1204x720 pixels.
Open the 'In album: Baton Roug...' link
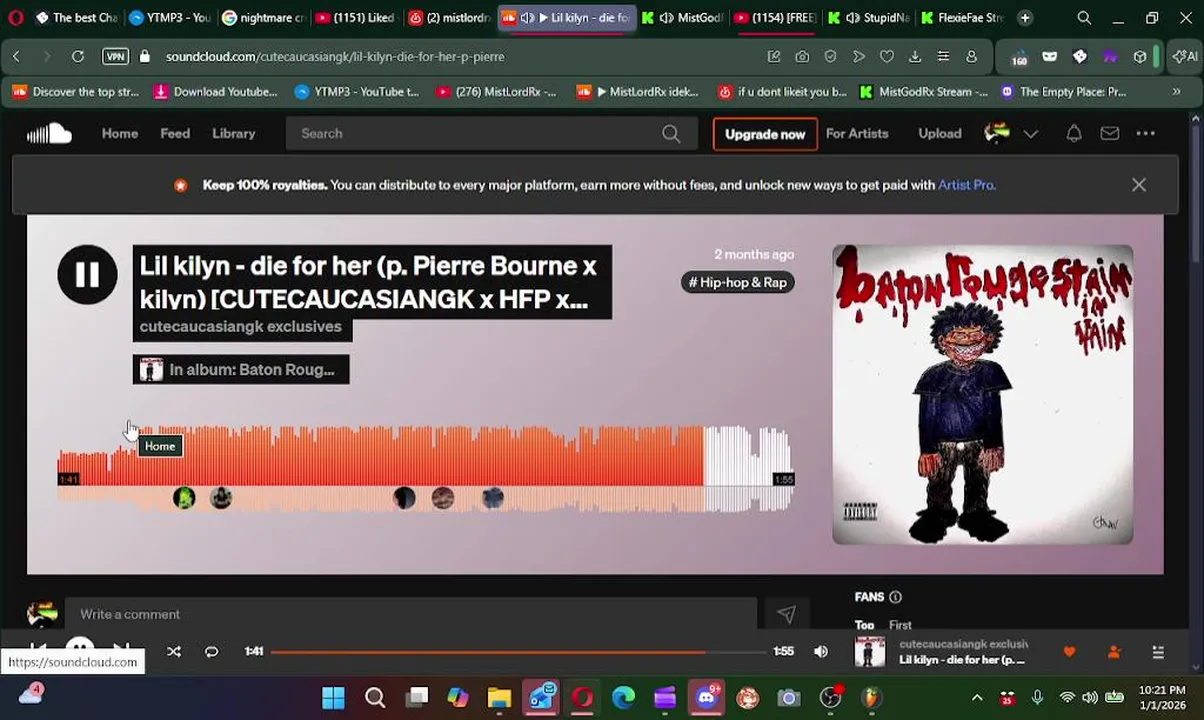tap(241, 370)
